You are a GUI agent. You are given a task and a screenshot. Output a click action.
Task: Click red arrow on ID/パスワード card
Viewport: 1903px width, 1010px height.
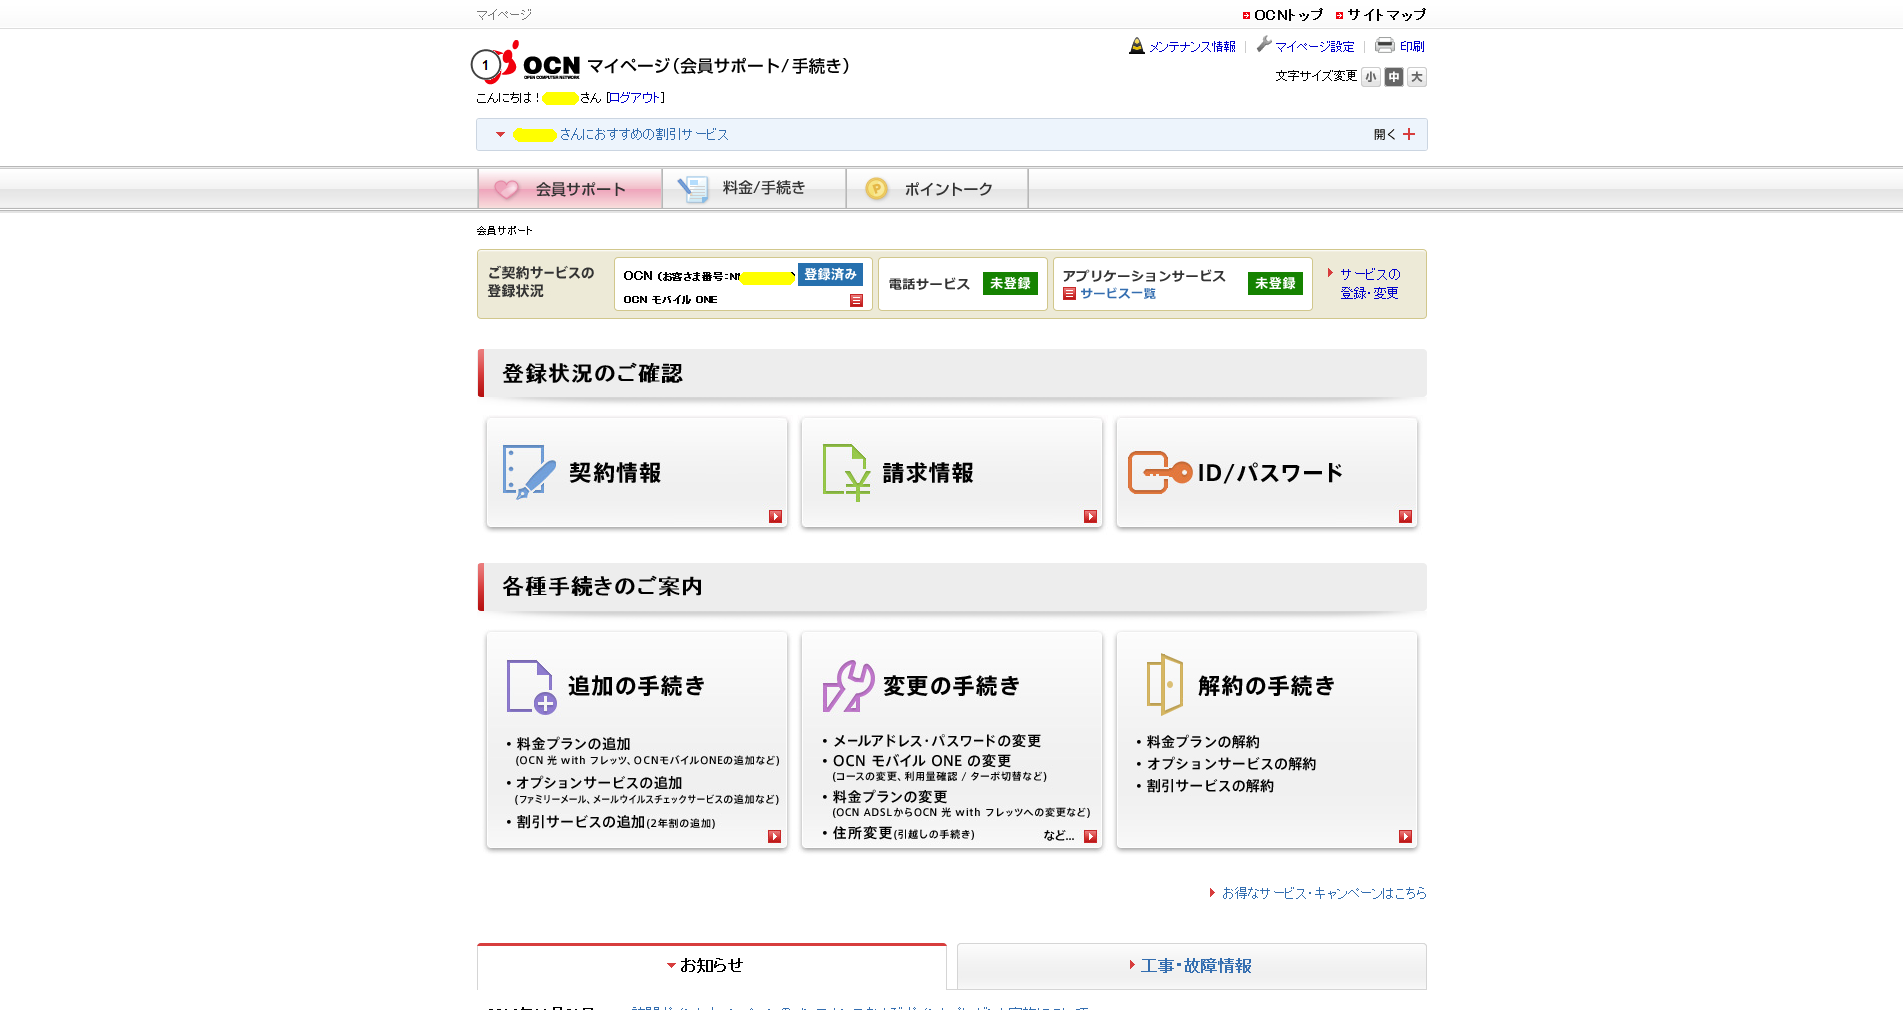1405,516
